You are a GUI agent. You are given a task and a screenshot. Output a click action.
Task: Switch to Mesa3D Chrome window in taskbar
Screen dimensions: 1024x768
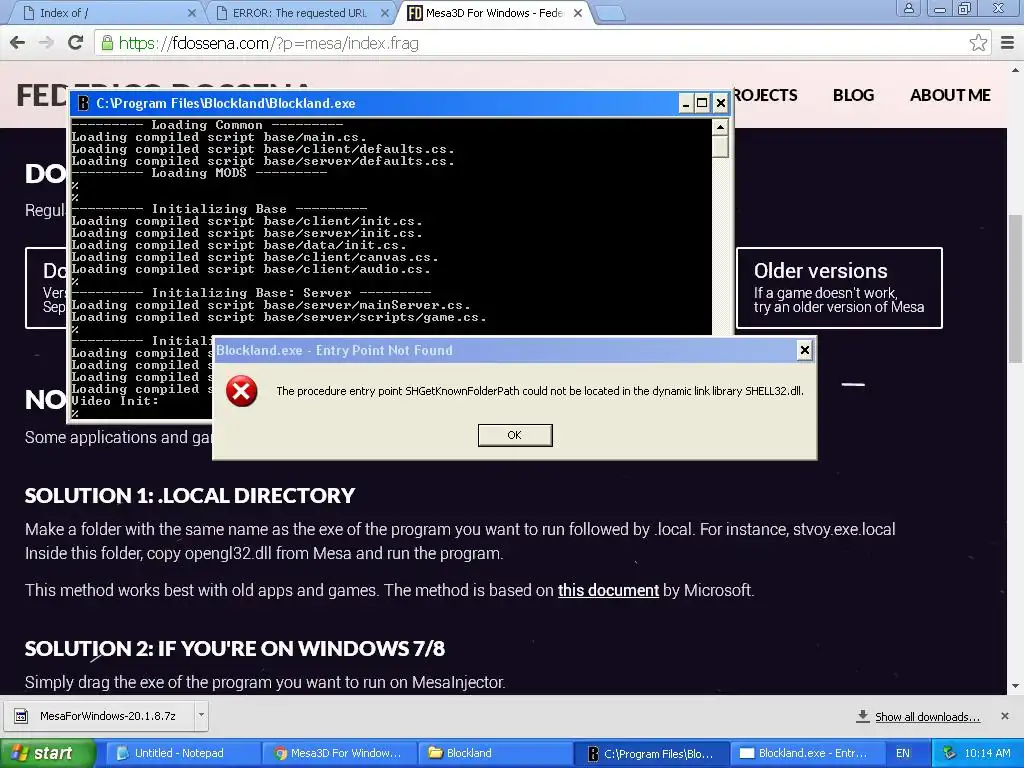(x=338, y=753)
